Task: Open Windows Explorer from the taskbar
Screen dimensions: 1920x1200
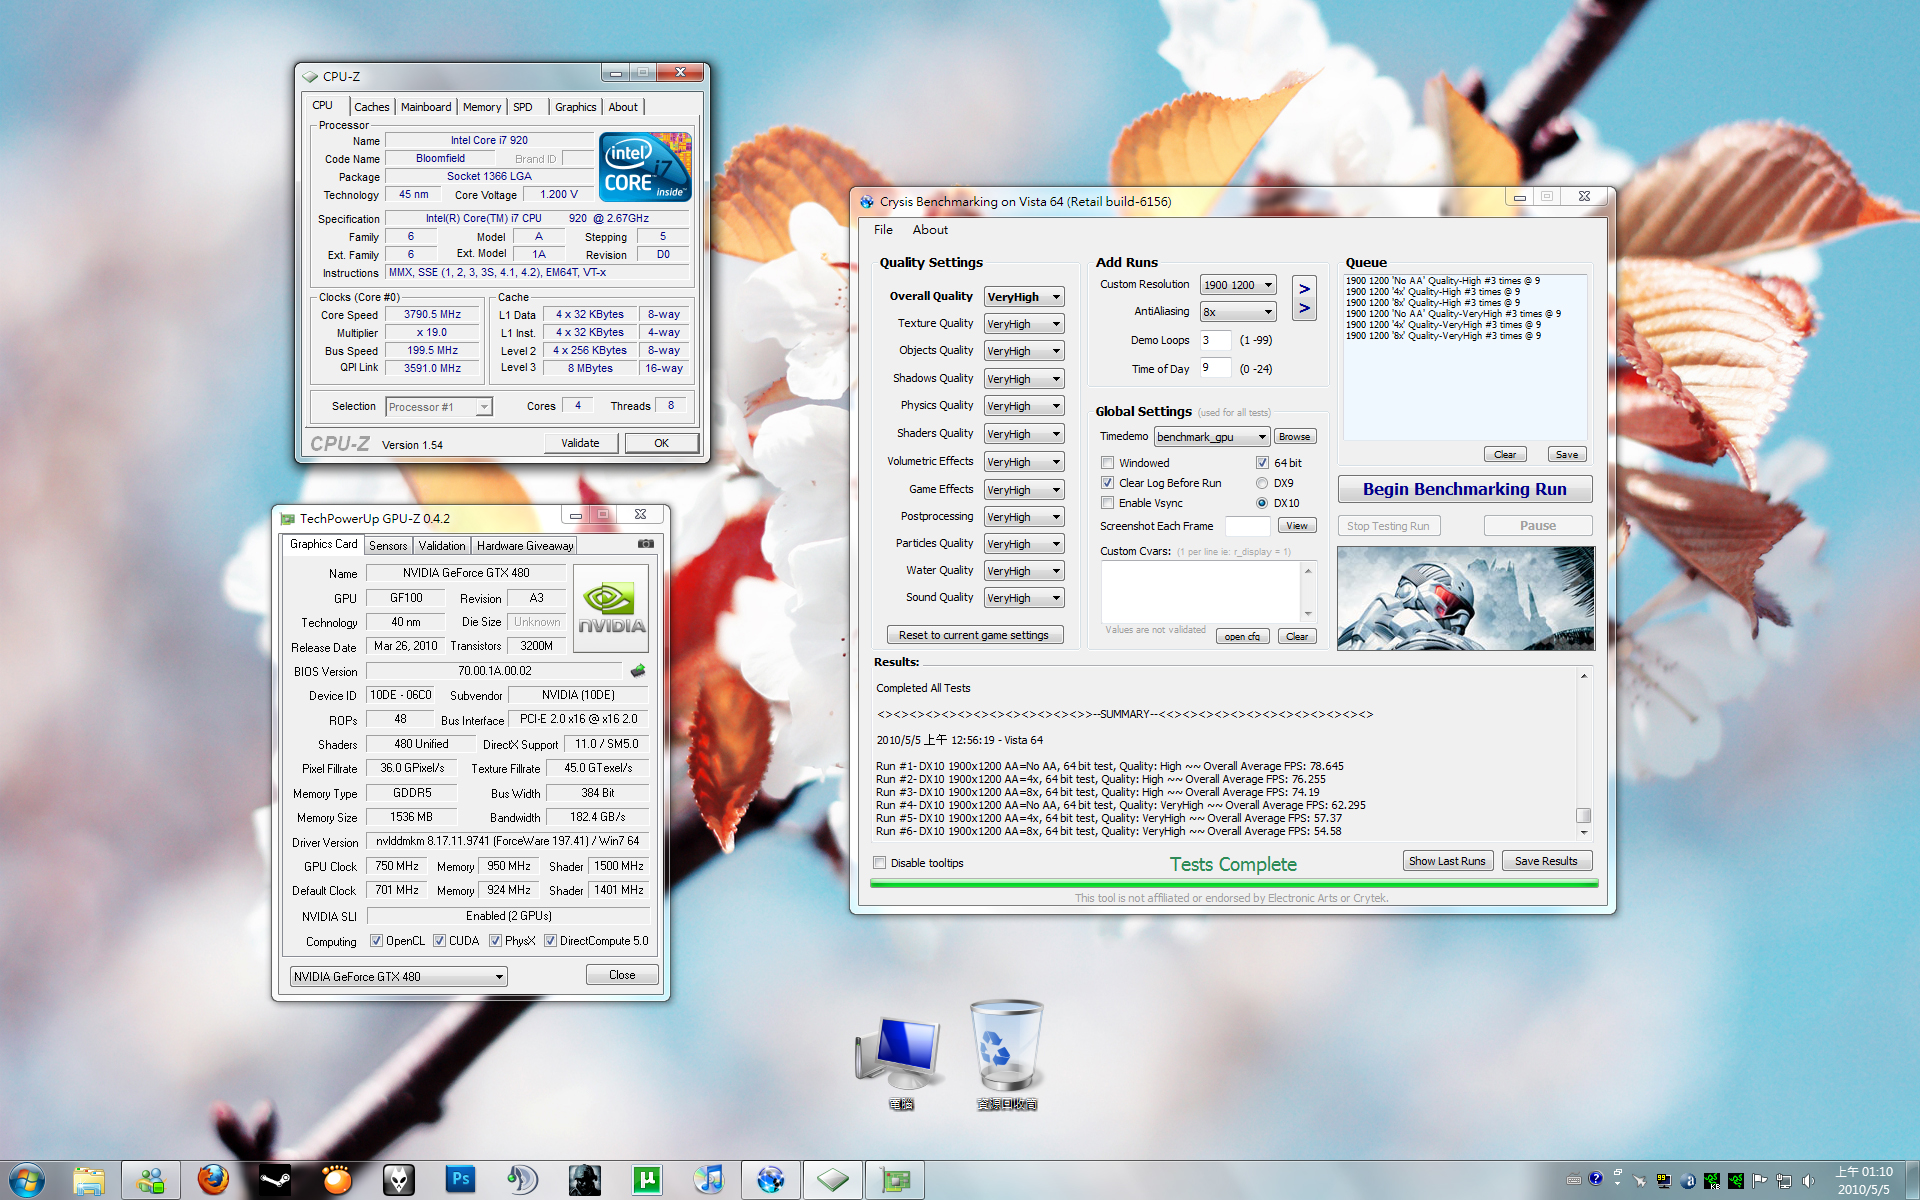Action: 88,1180
